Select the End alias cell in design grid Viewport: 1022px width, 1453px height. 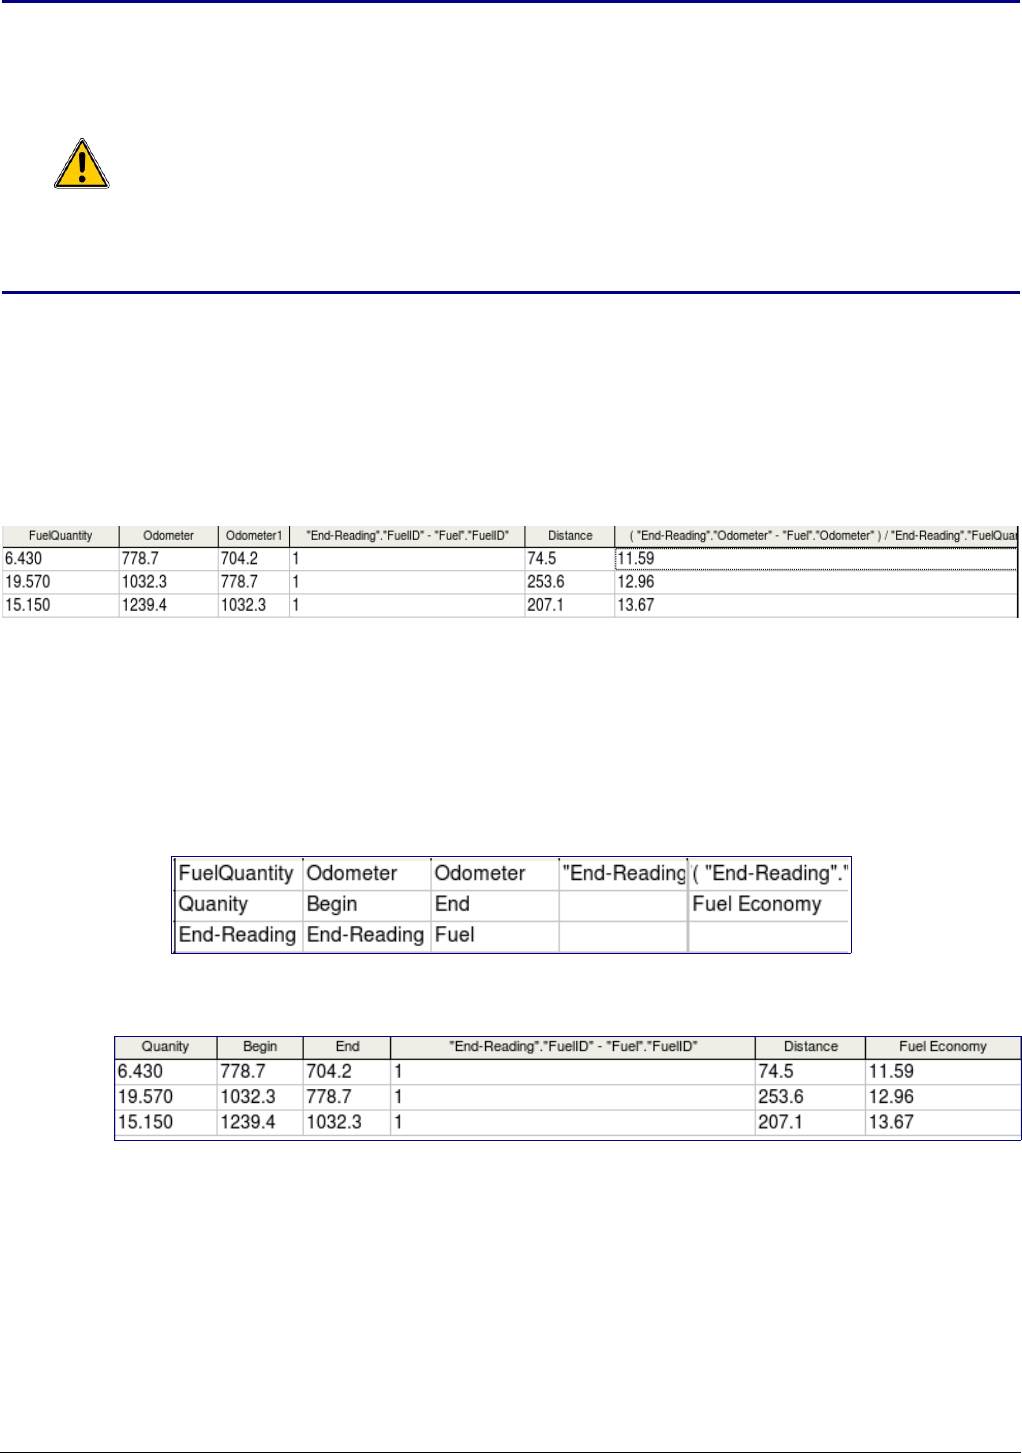click(495, 904)
